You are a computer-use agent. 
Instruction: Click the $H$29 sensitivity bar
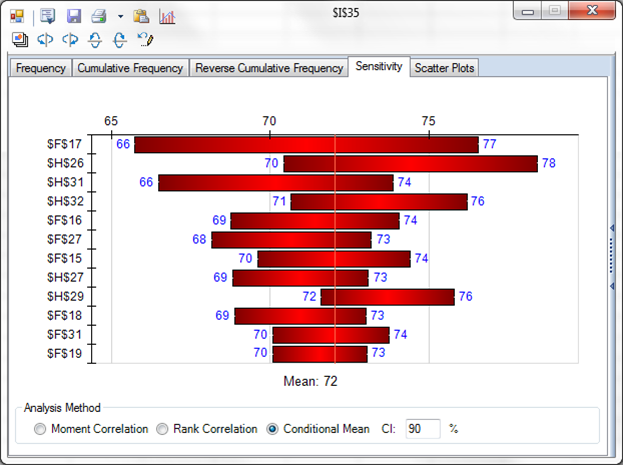pos(387,297)
